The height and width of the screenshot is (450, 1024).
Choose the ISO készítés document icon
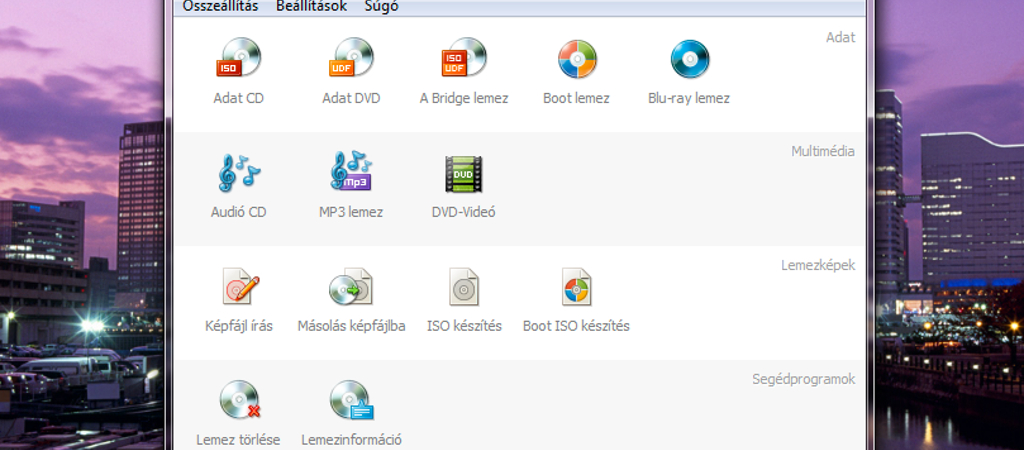[x=464, y=286]
